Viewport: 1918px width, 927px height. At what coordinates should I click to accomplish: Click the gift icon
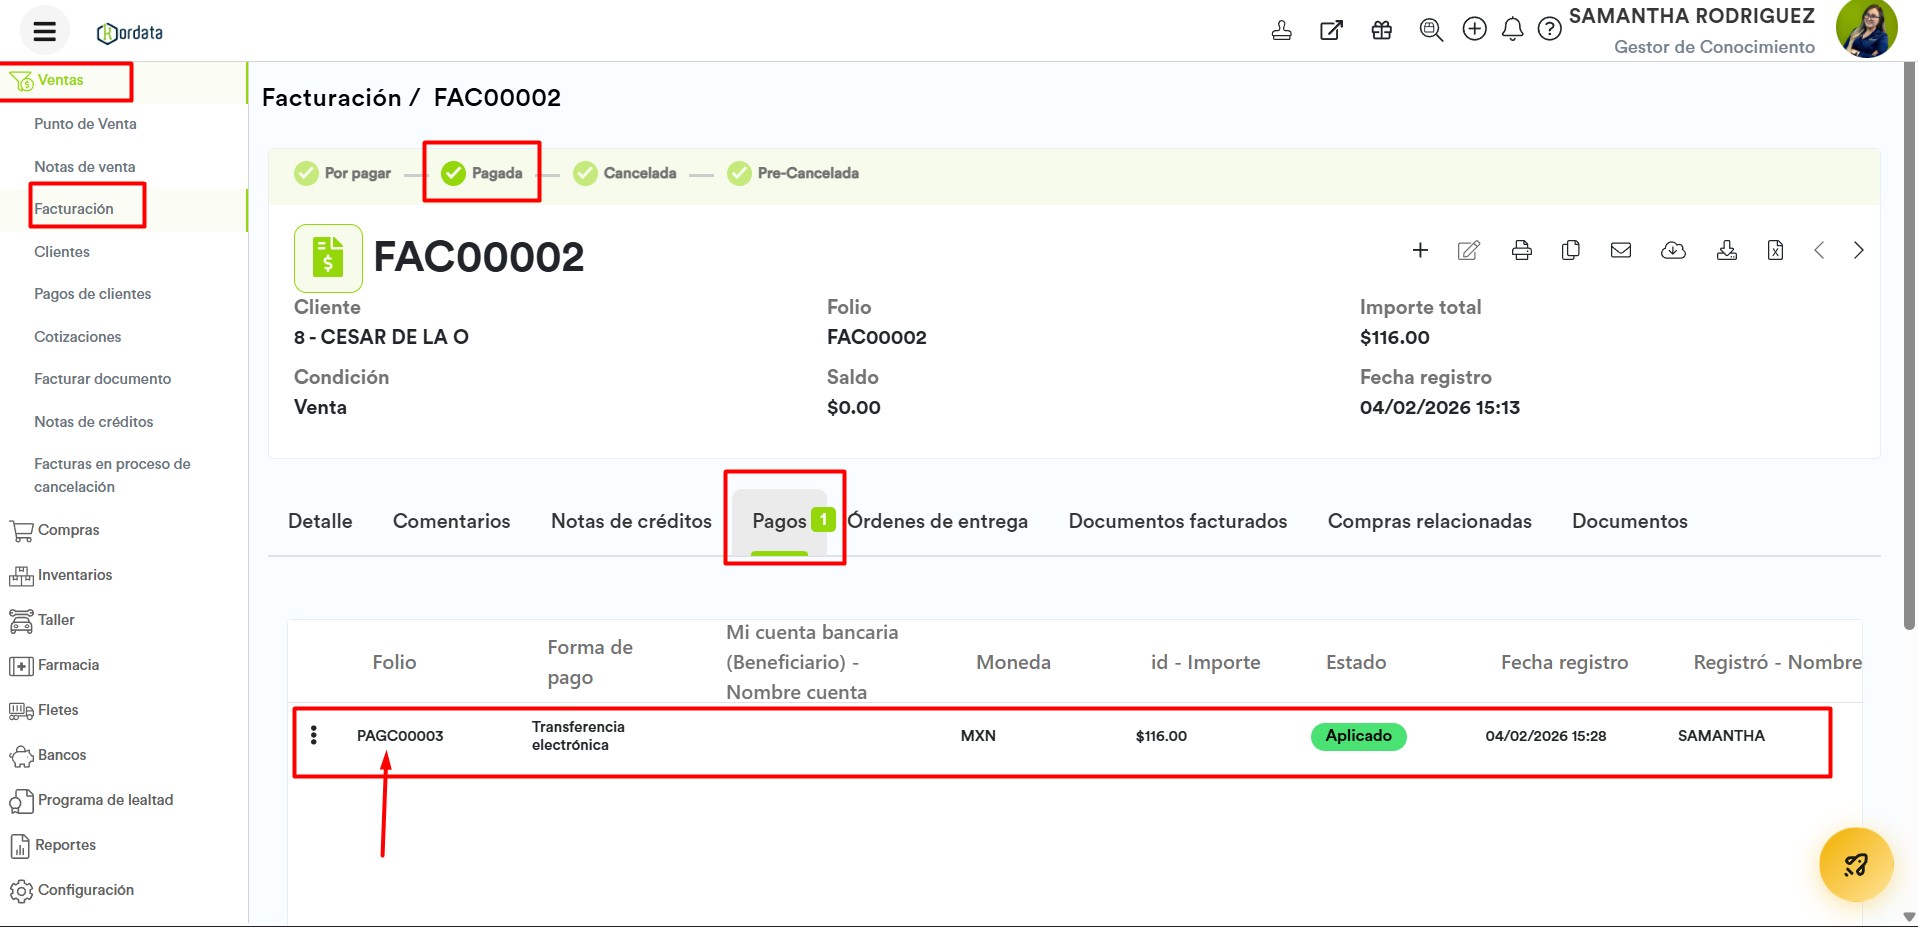[x=1381, y=30]
